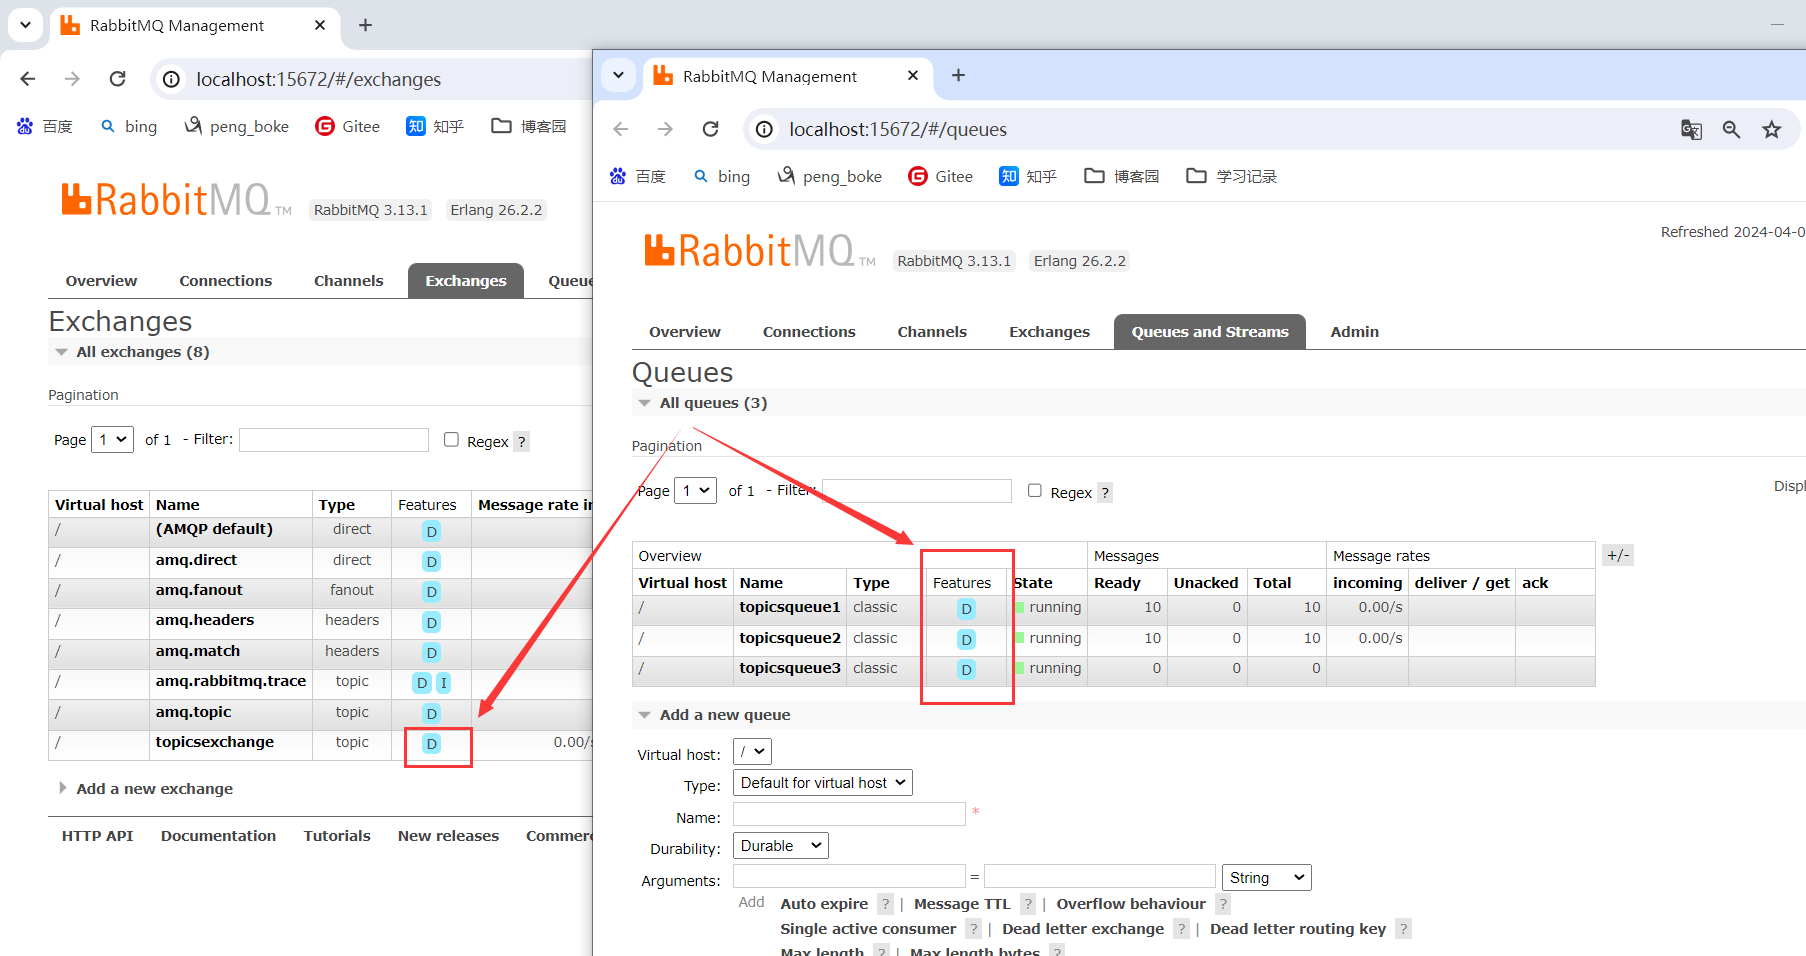Click the Single active consumer argument link
The height and width of the screenshot is (956, 1806).
868,929
